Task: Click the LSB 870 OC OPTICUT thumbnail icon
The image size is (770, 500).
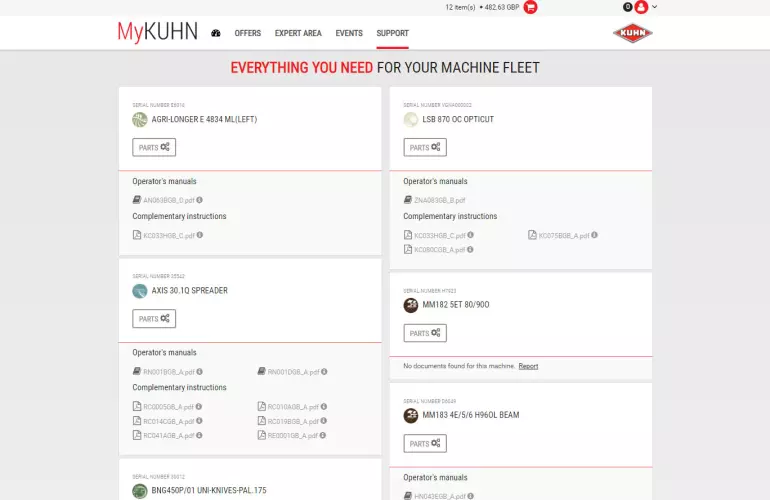Action: coord(411,119)
